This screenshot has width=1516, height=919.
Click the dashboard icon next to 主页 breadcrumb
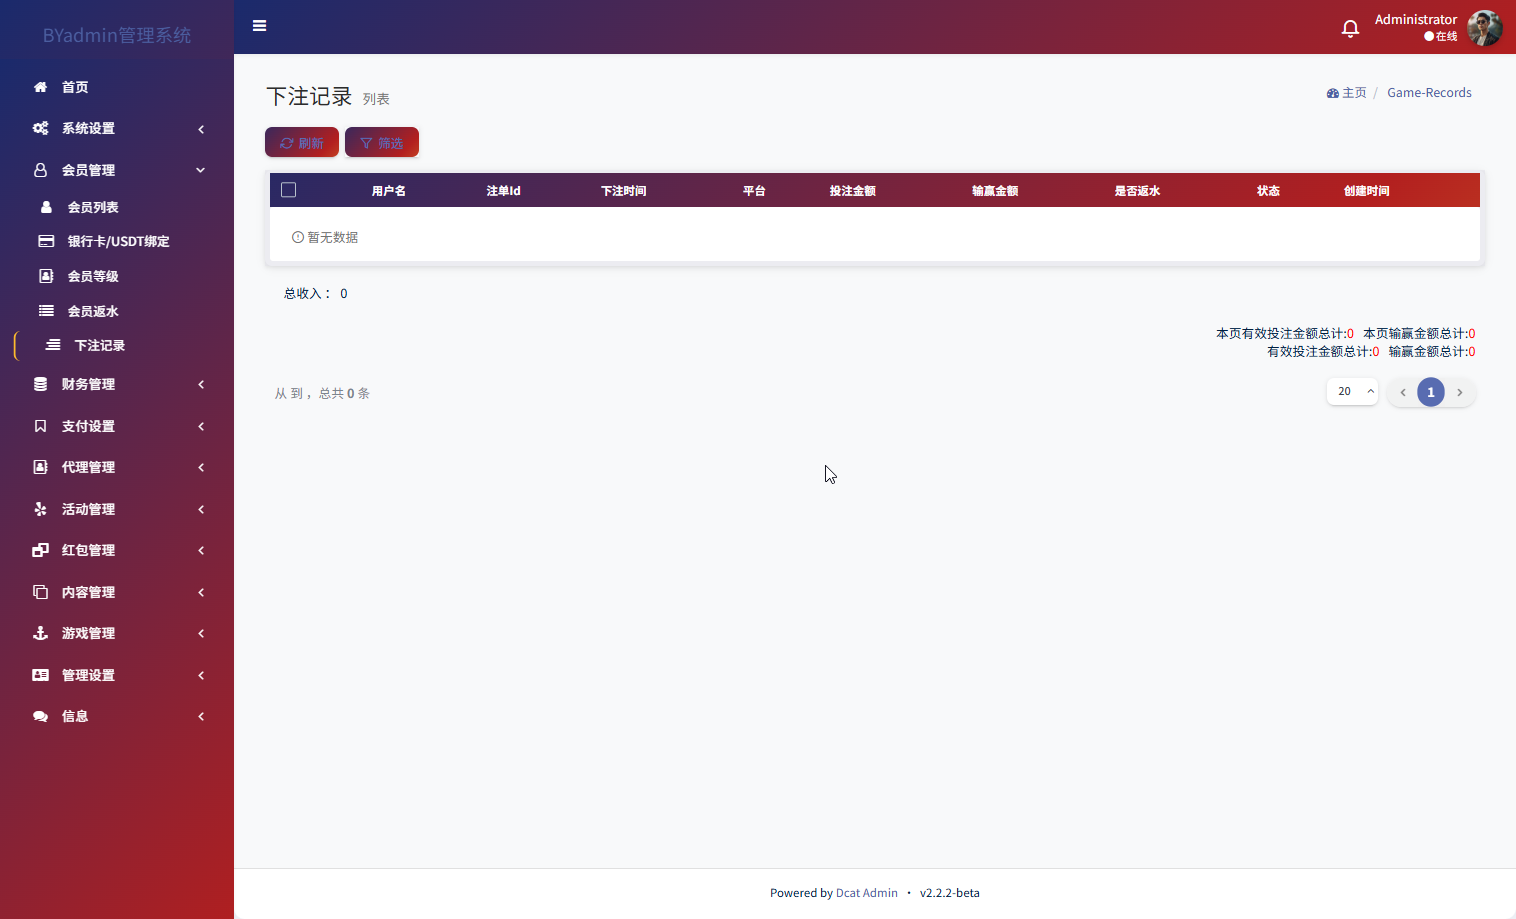coord(1332,93)
